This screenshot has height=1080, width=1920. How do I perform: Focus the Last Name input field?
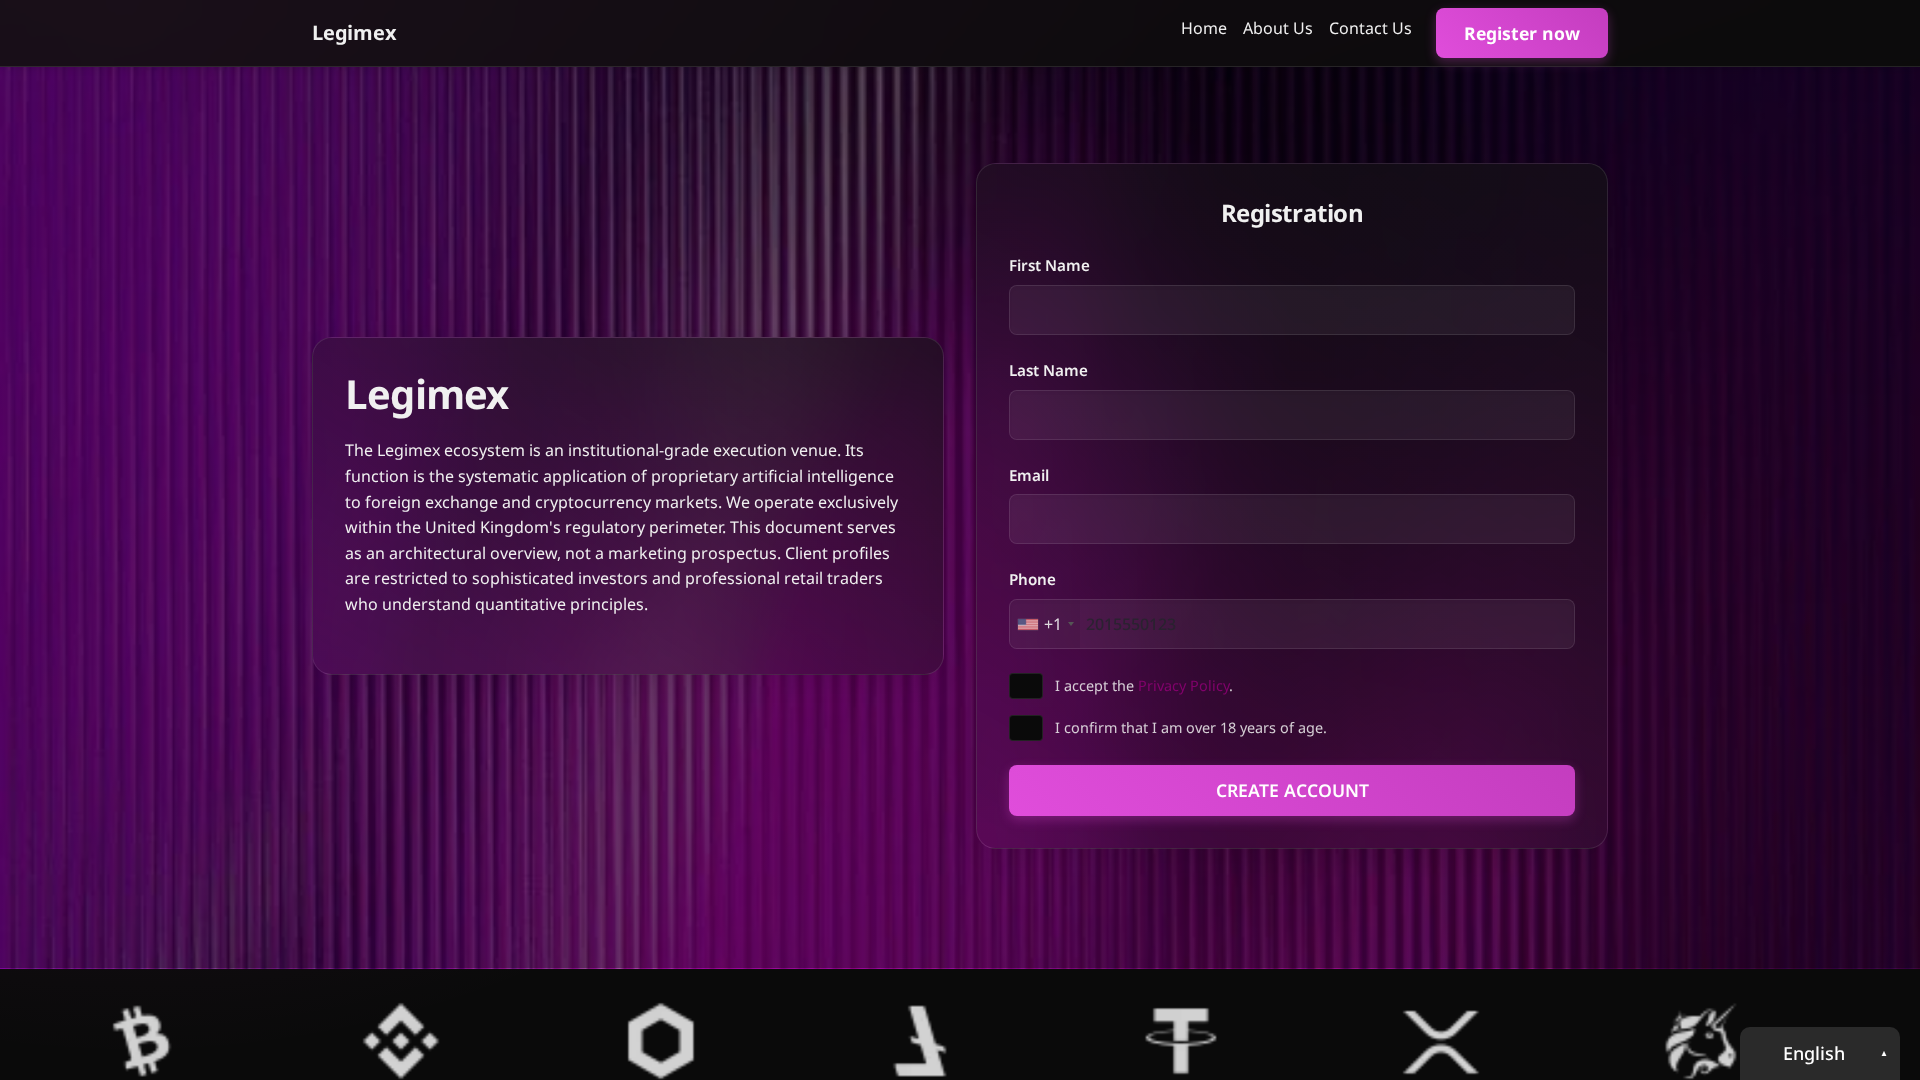[1292, 415]
